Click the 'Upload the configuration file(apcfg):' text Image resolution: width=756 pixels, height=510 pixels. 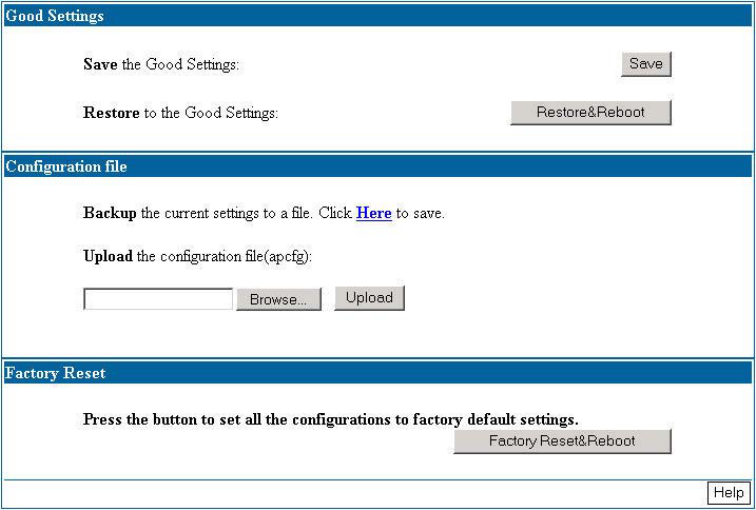198,256
